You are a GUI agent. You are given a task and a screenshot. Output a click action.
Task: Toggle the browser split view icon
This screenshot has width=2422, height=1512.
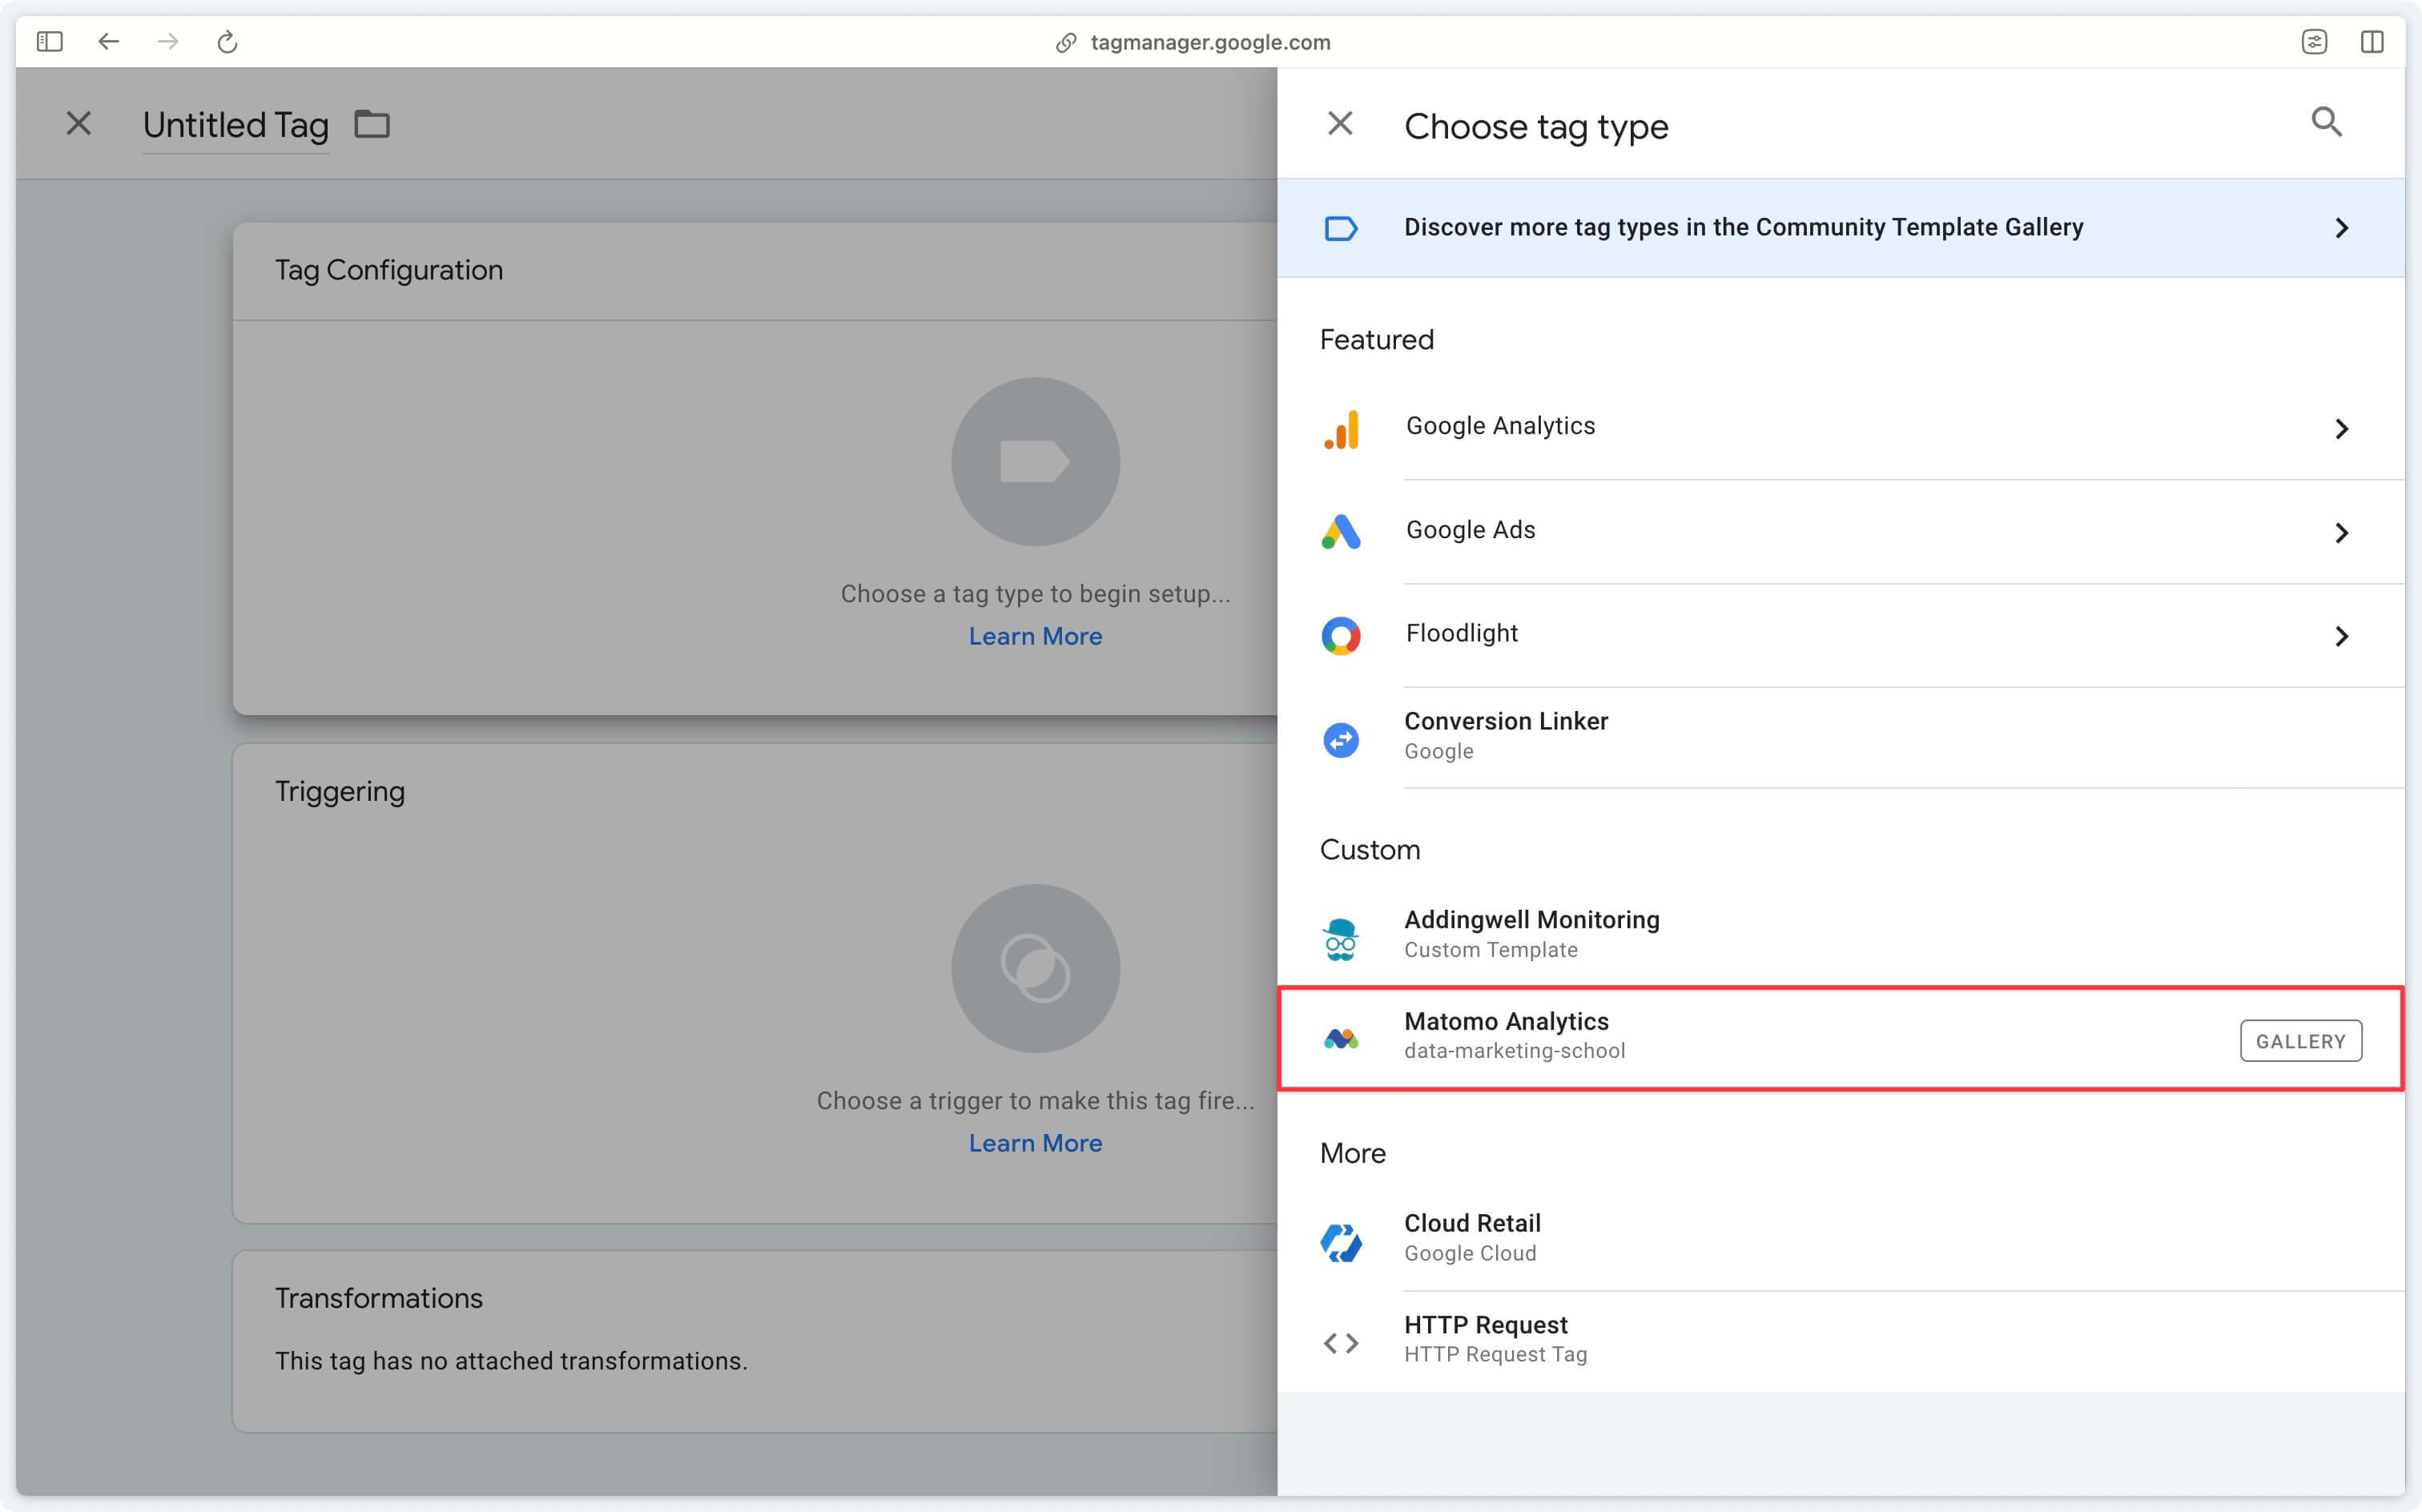2372,41
